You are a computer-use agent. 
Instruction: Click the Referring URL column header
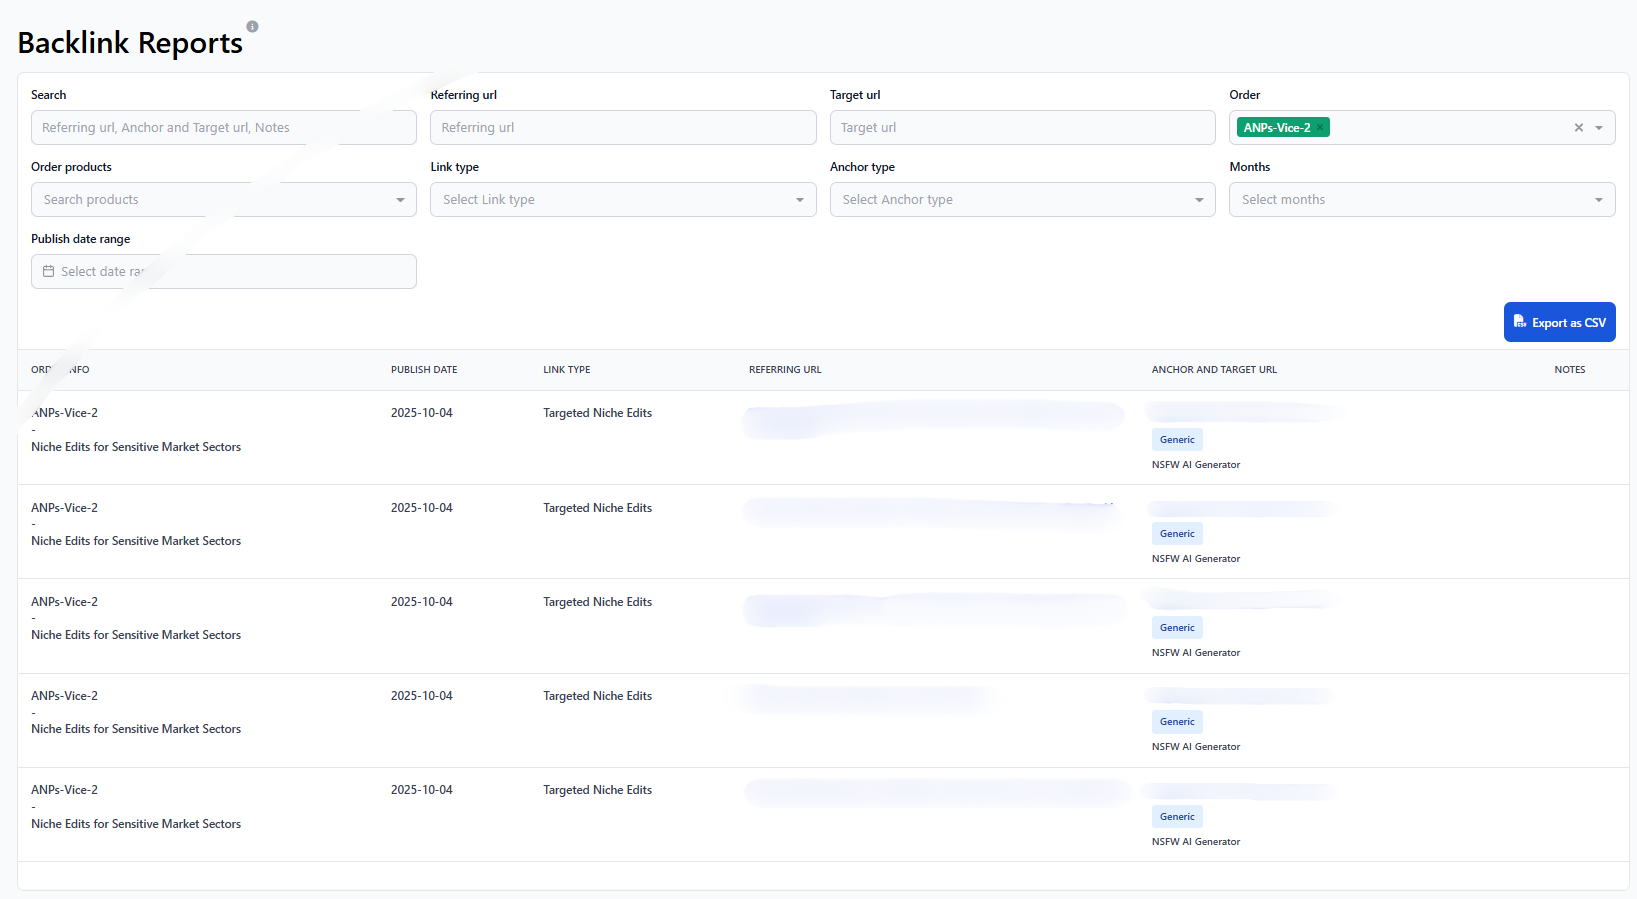[785, 370]
